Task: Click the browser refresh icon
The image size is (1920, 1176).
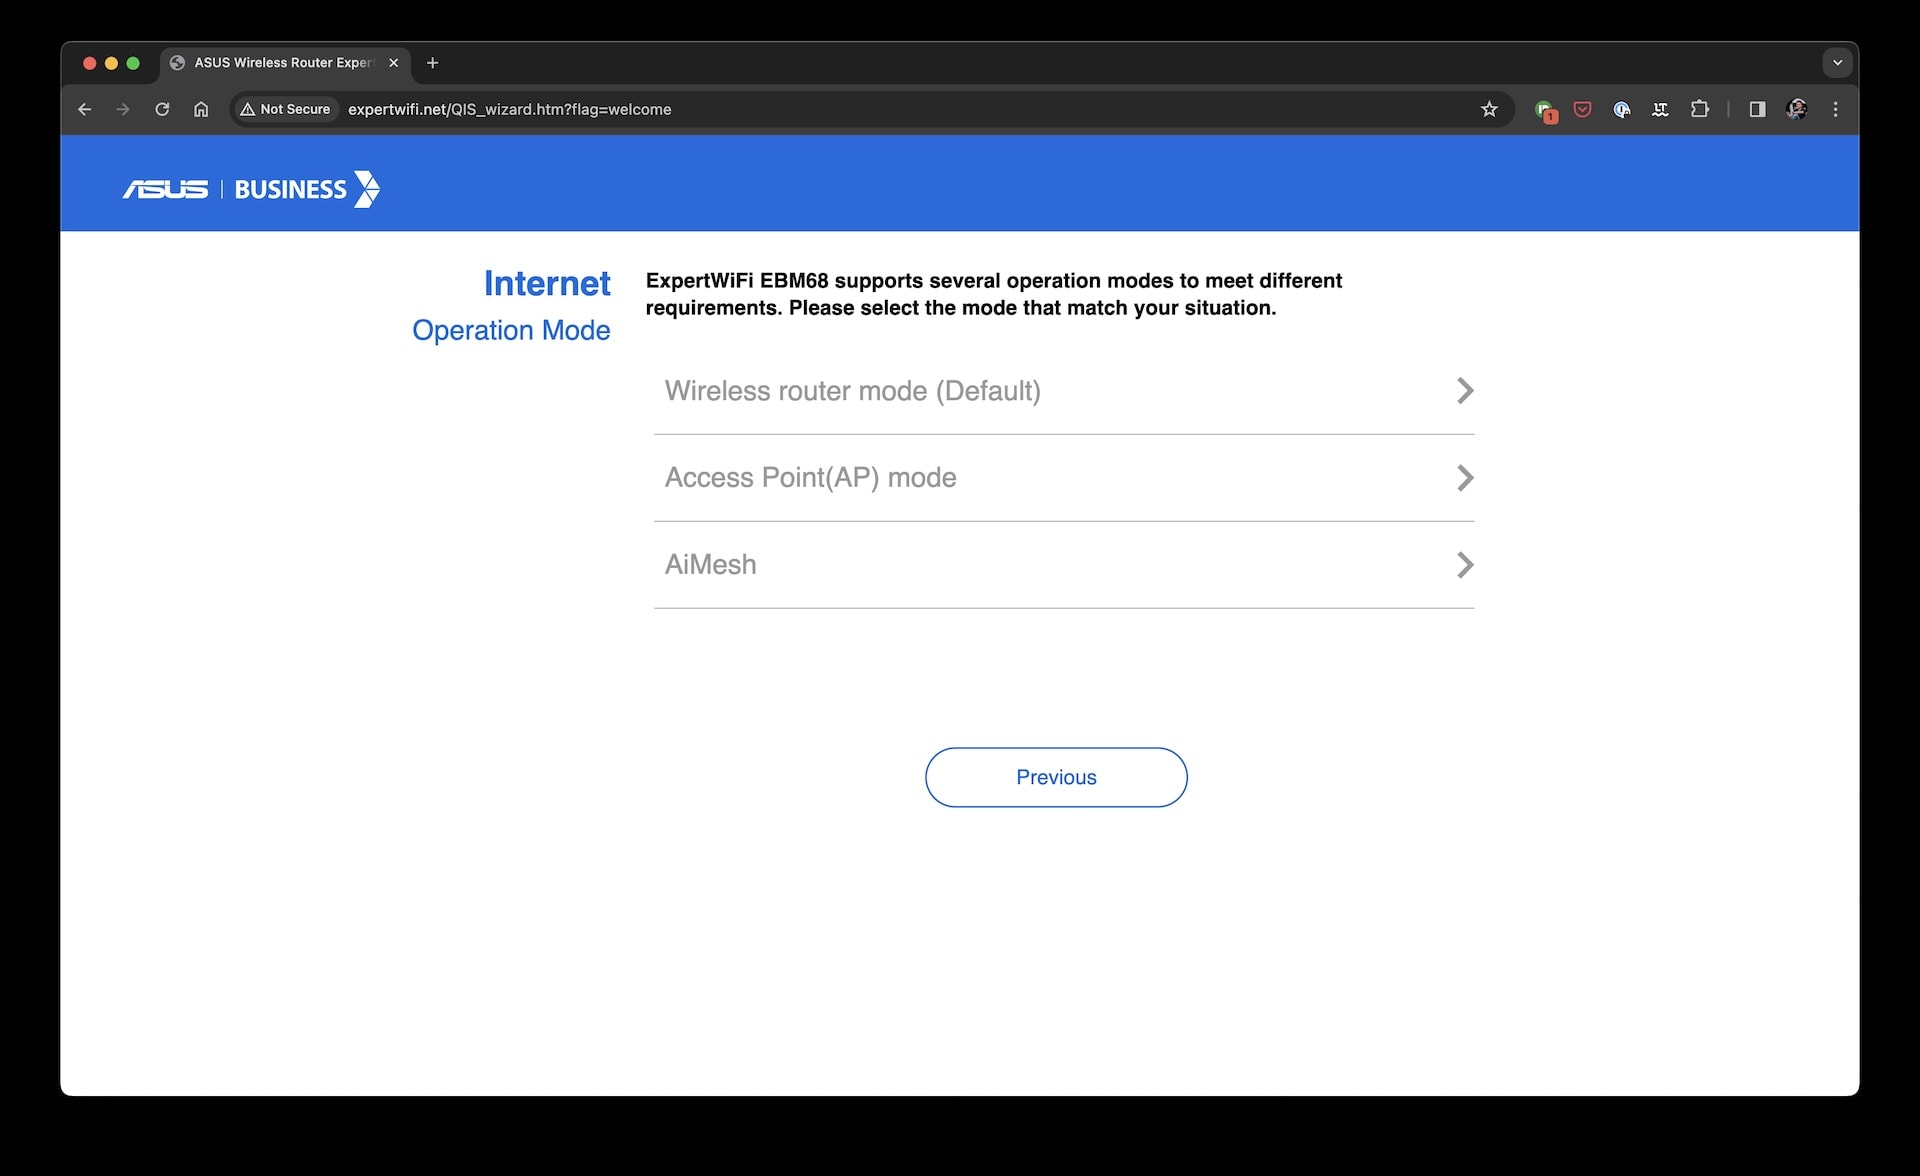Action: 162,110
